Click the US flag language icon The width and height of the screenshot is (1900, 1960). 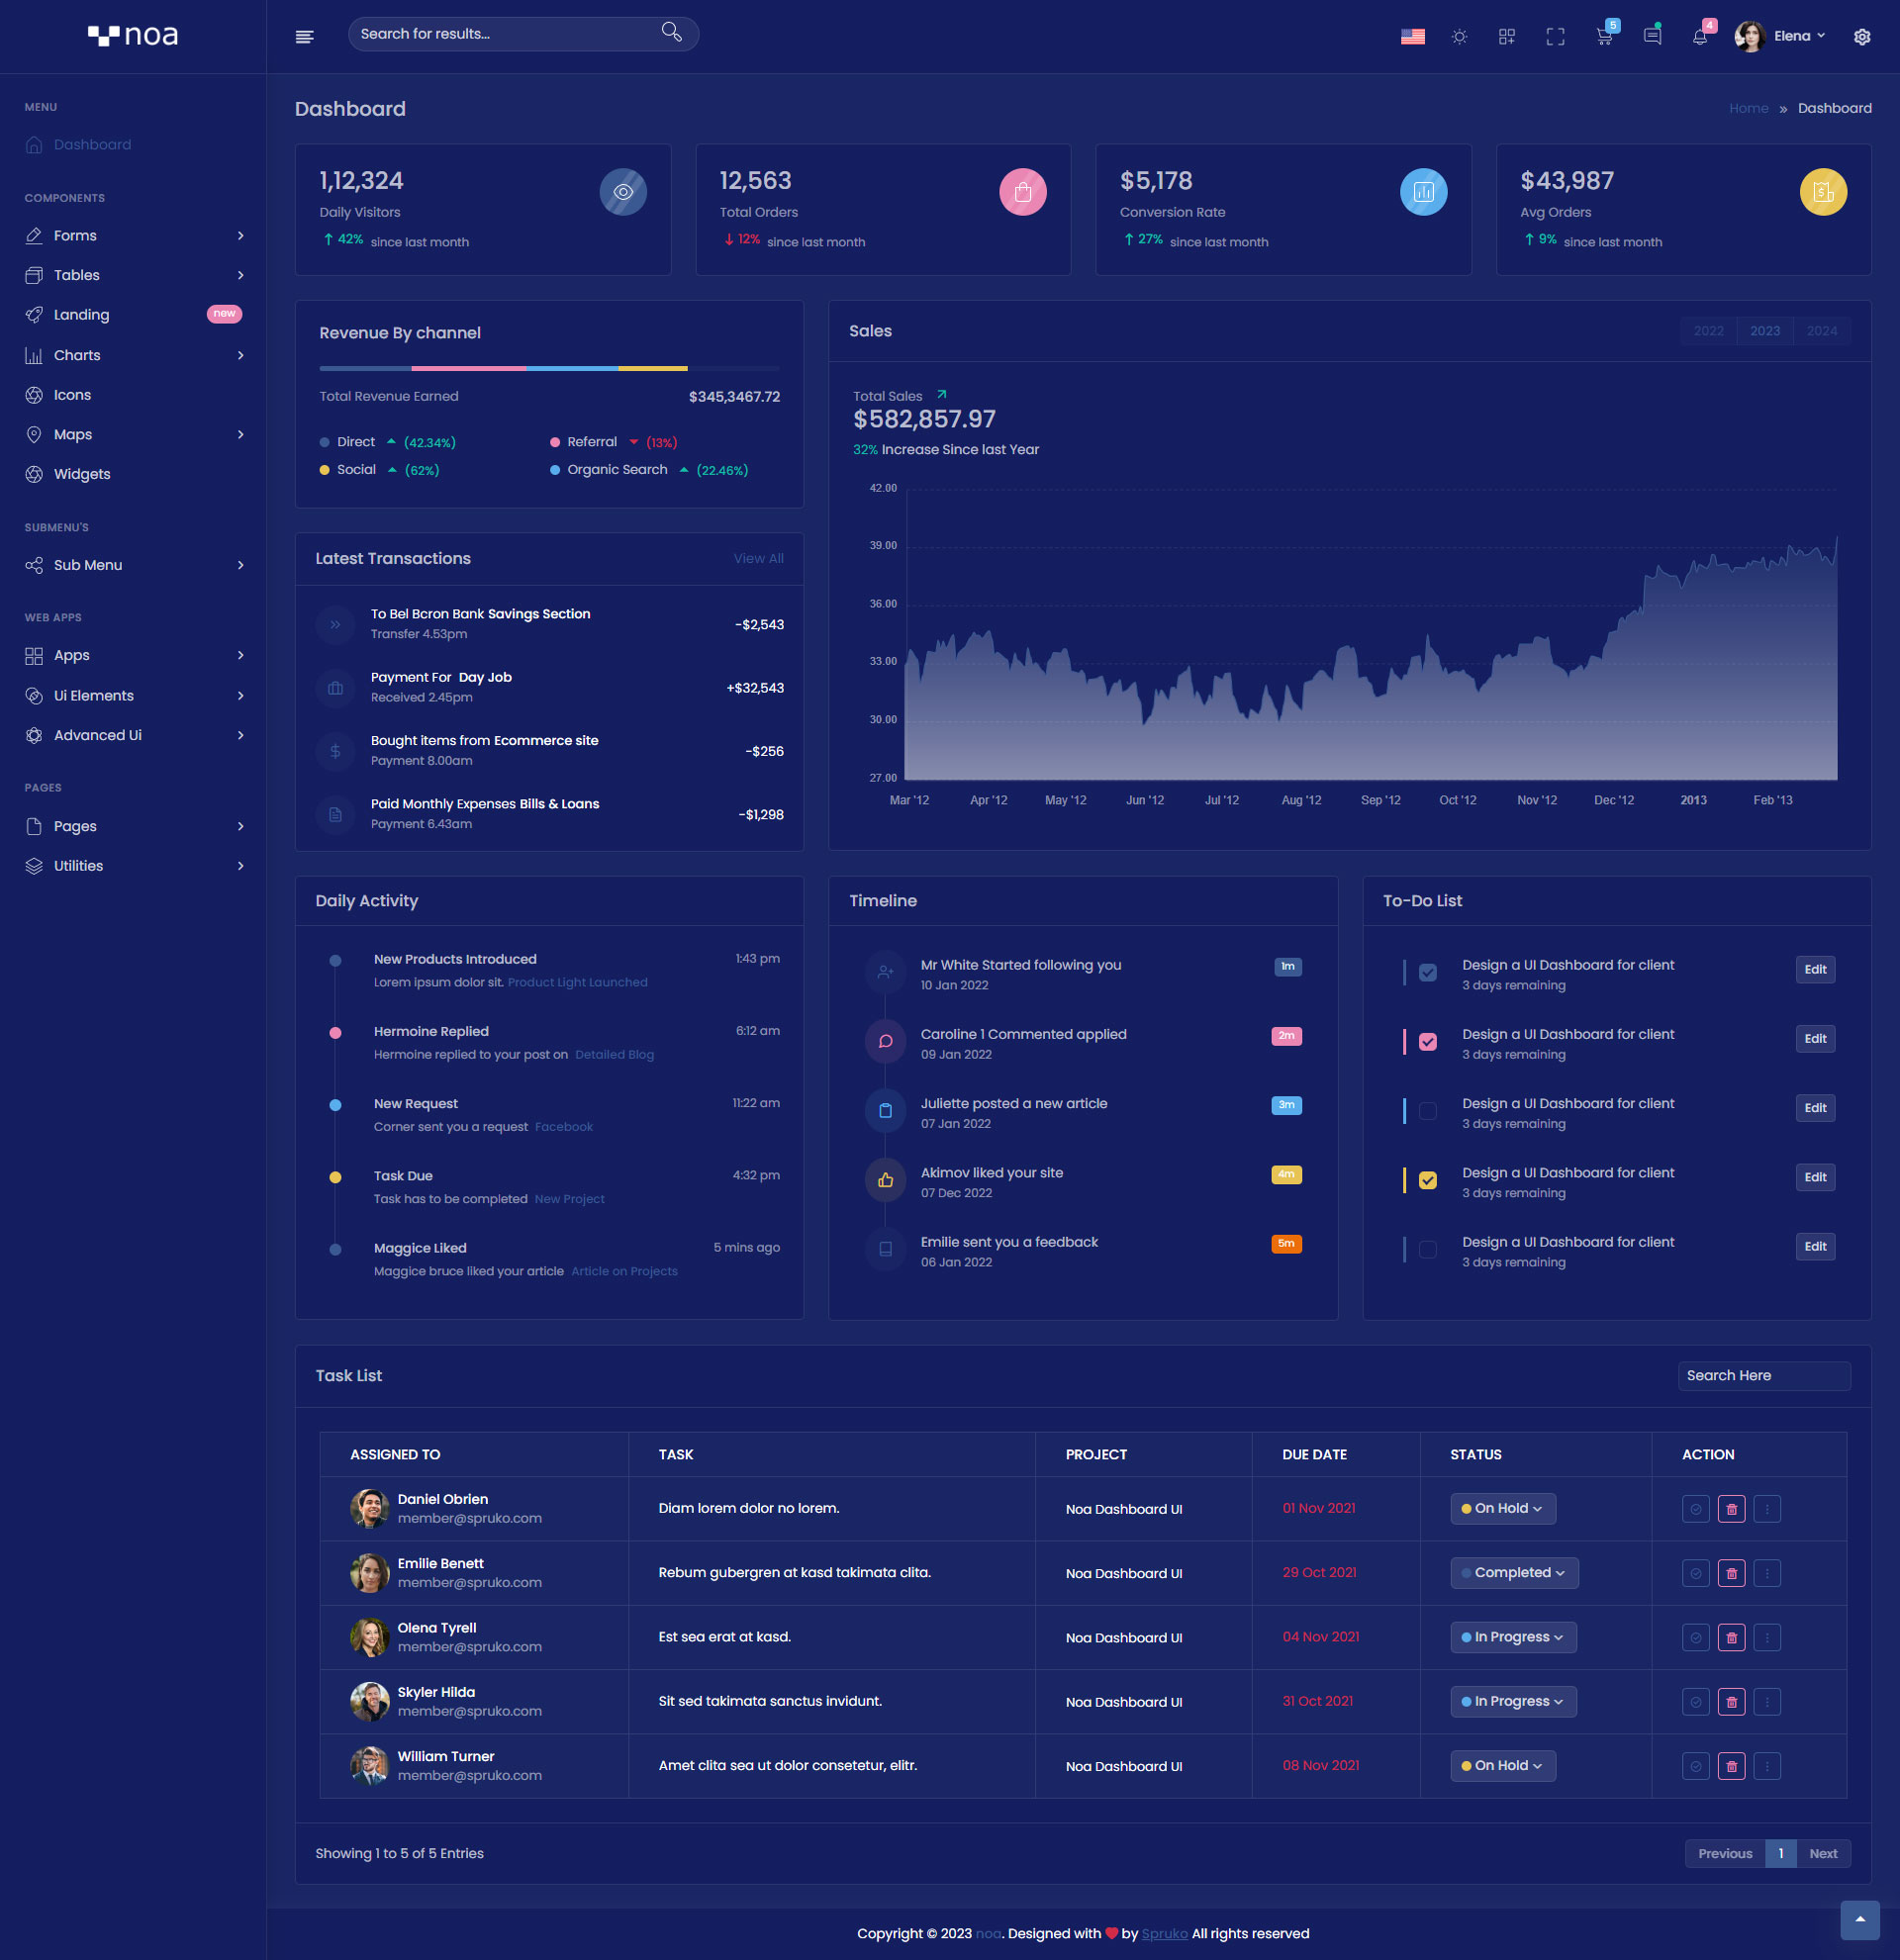[x=1412, y=37]
